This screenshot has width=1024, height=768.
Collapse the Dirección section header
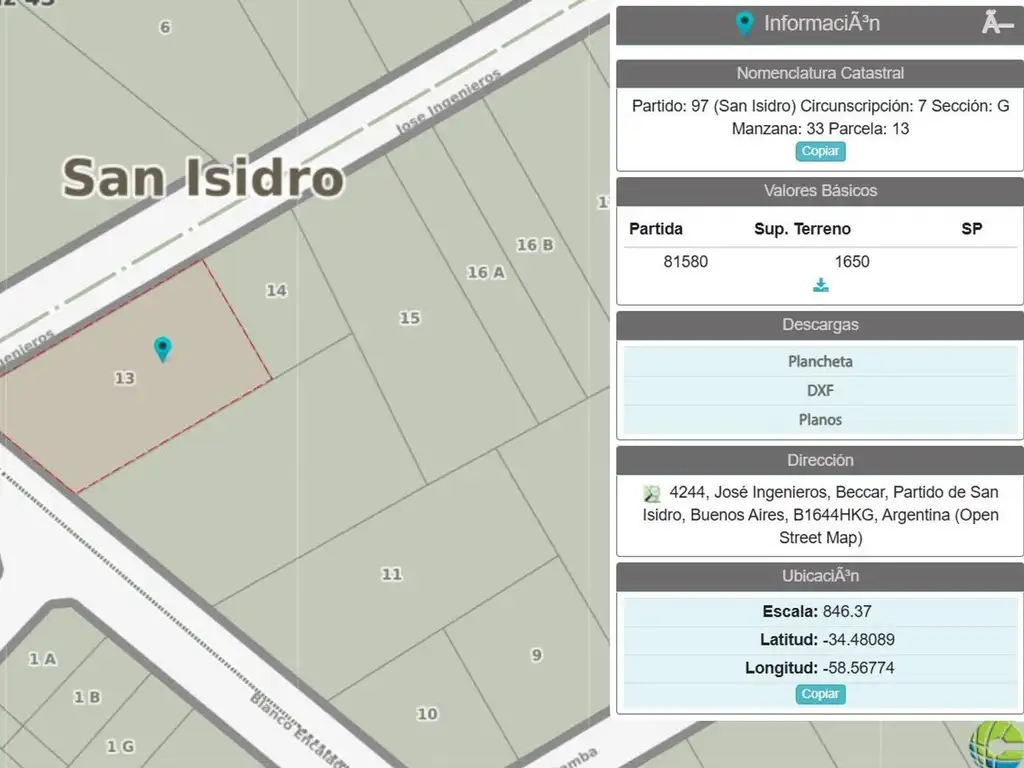tap(820, 460)
